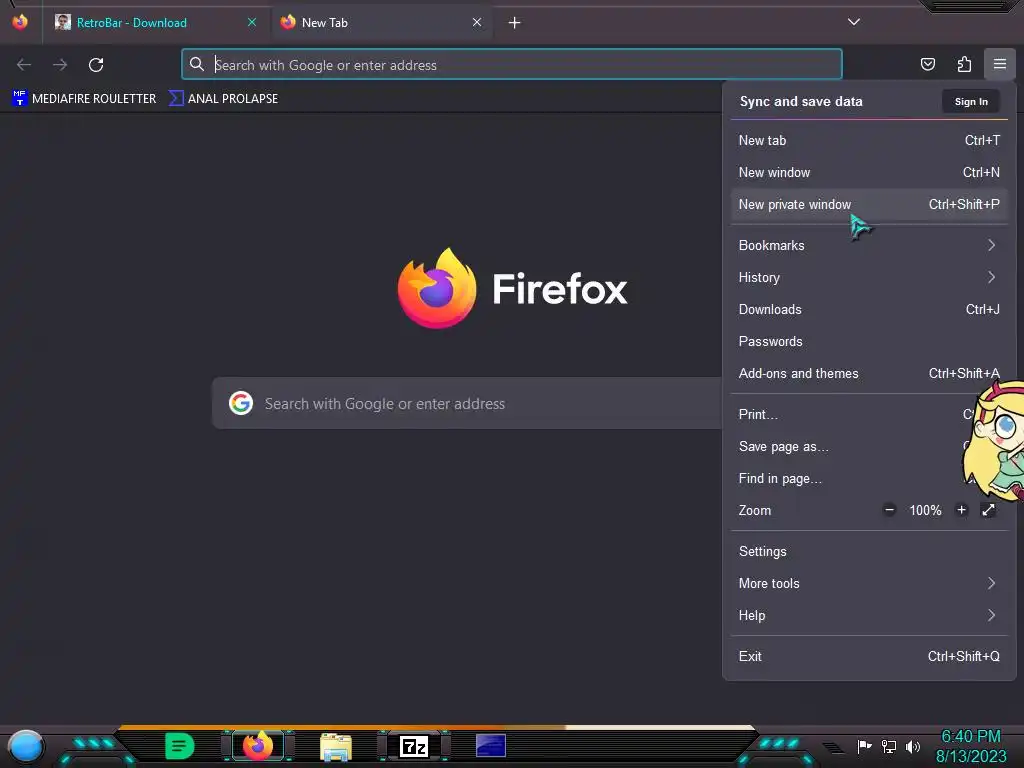Open Passwords from menu

869,342
